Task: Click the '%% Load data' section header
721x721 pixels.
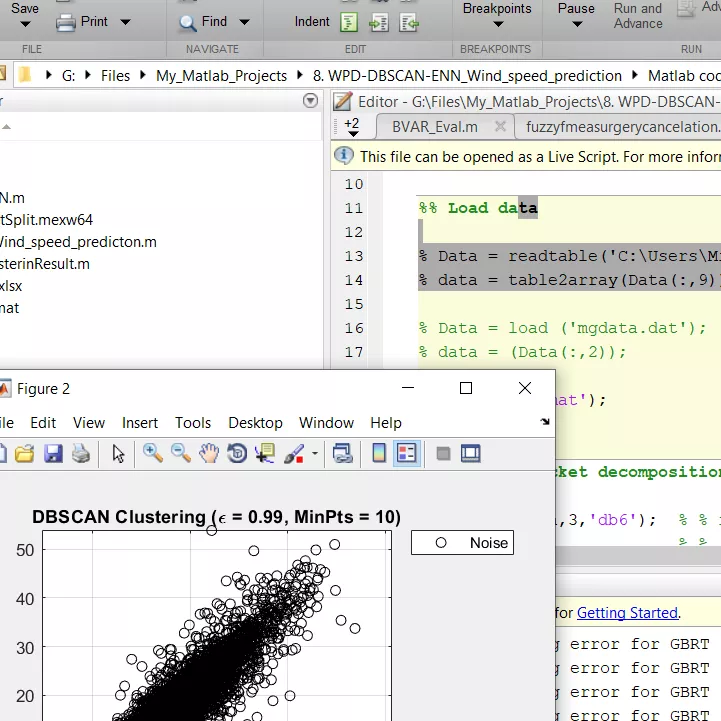Action: pyautogui.click(x=478, y=208)
